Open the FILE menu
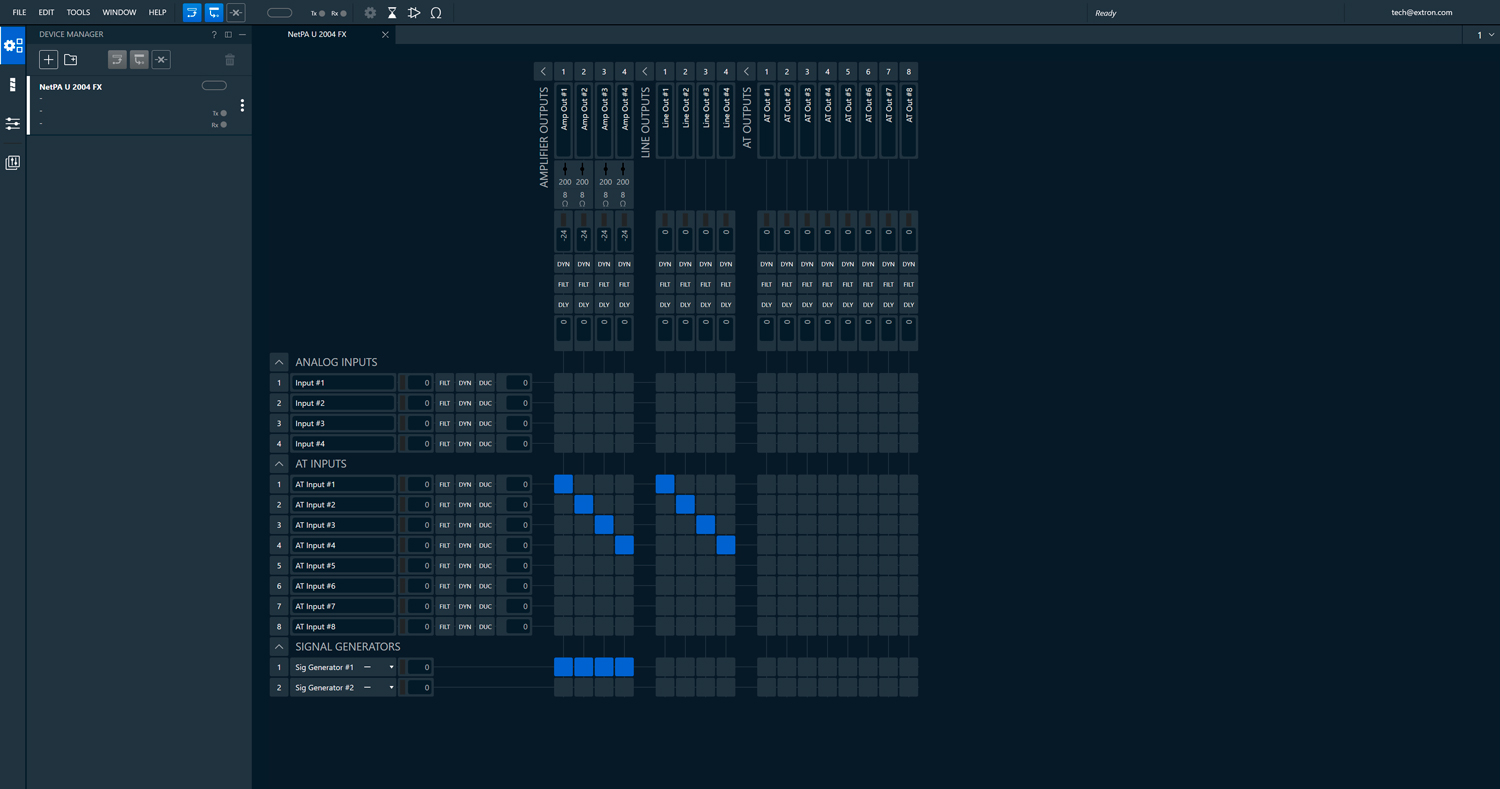This screenshot has height=789, width=1500. pos(19,13)
